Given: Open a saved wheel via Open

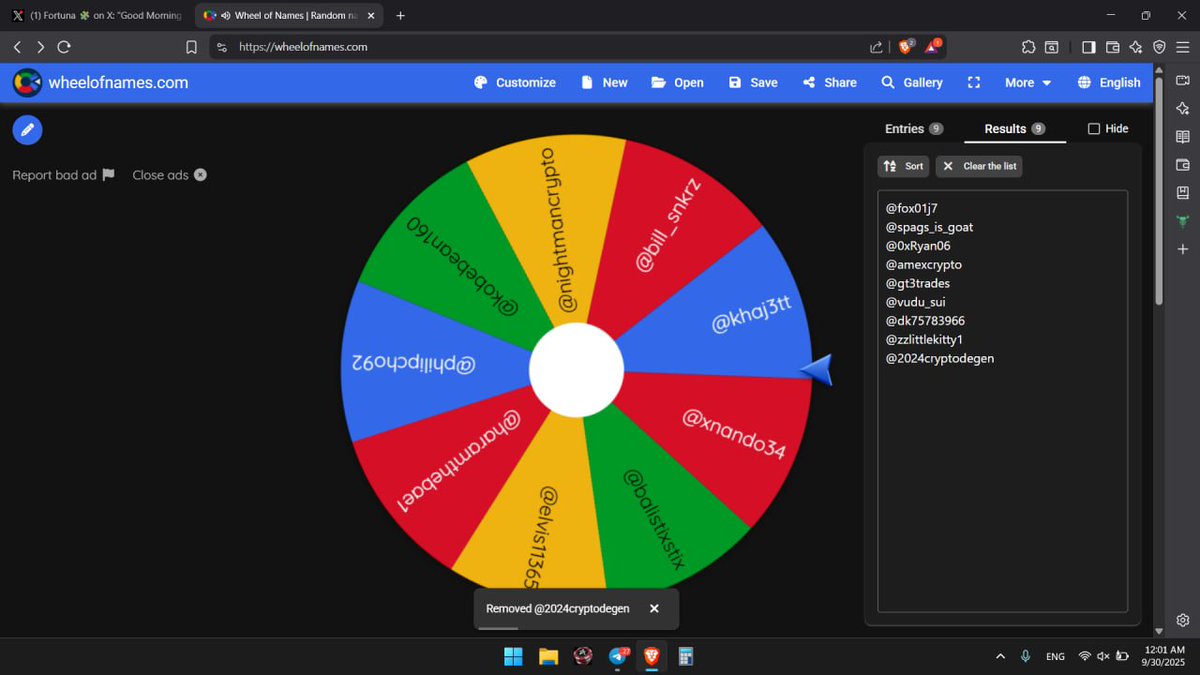Looking at the screenshot, I should pos(677,83).
